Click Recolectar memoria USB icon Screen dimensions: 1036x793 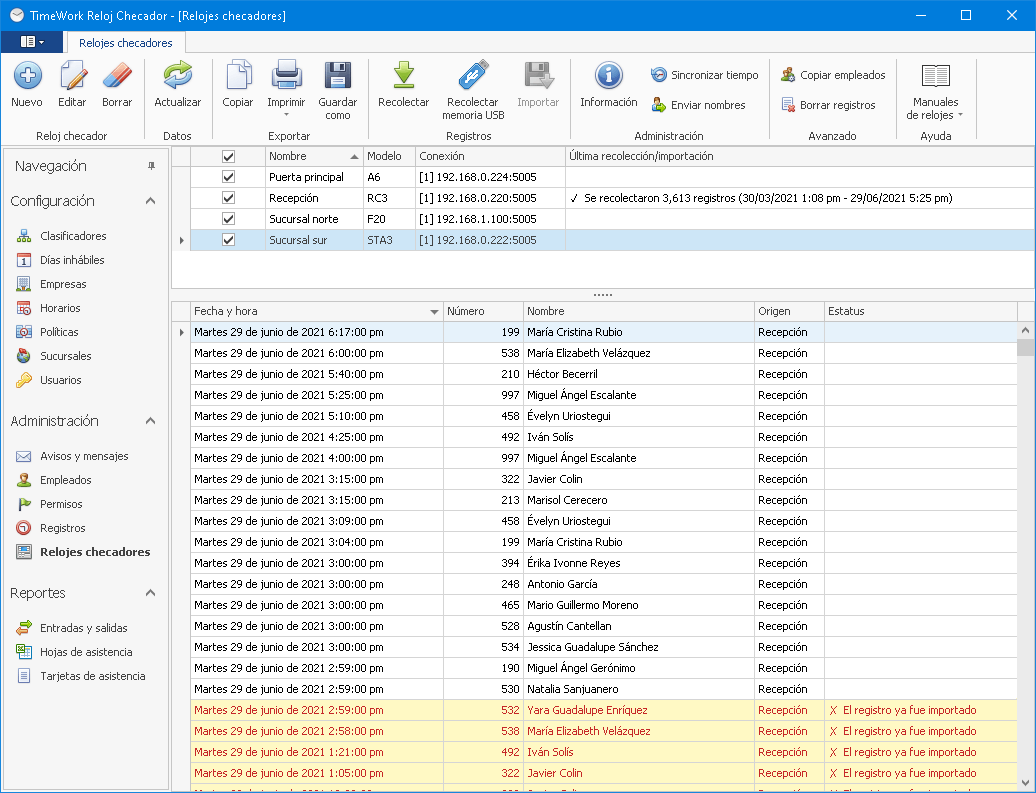[x=473, y=76]
